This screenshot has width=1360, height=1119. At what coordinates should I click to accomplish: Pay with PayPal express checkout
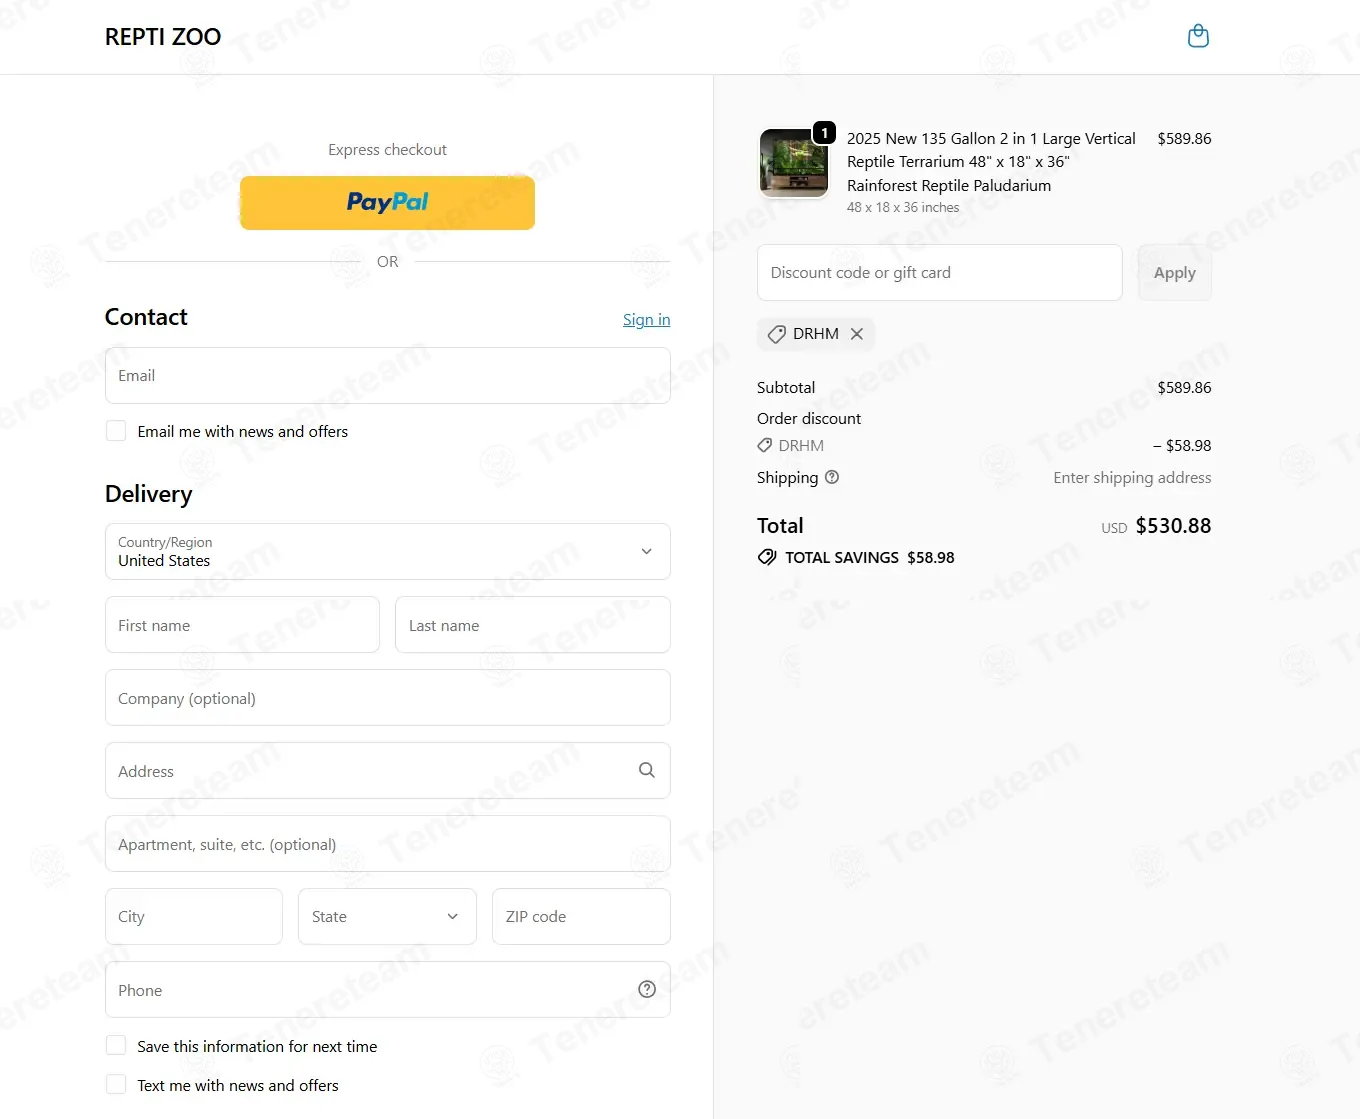click(387, 203)
